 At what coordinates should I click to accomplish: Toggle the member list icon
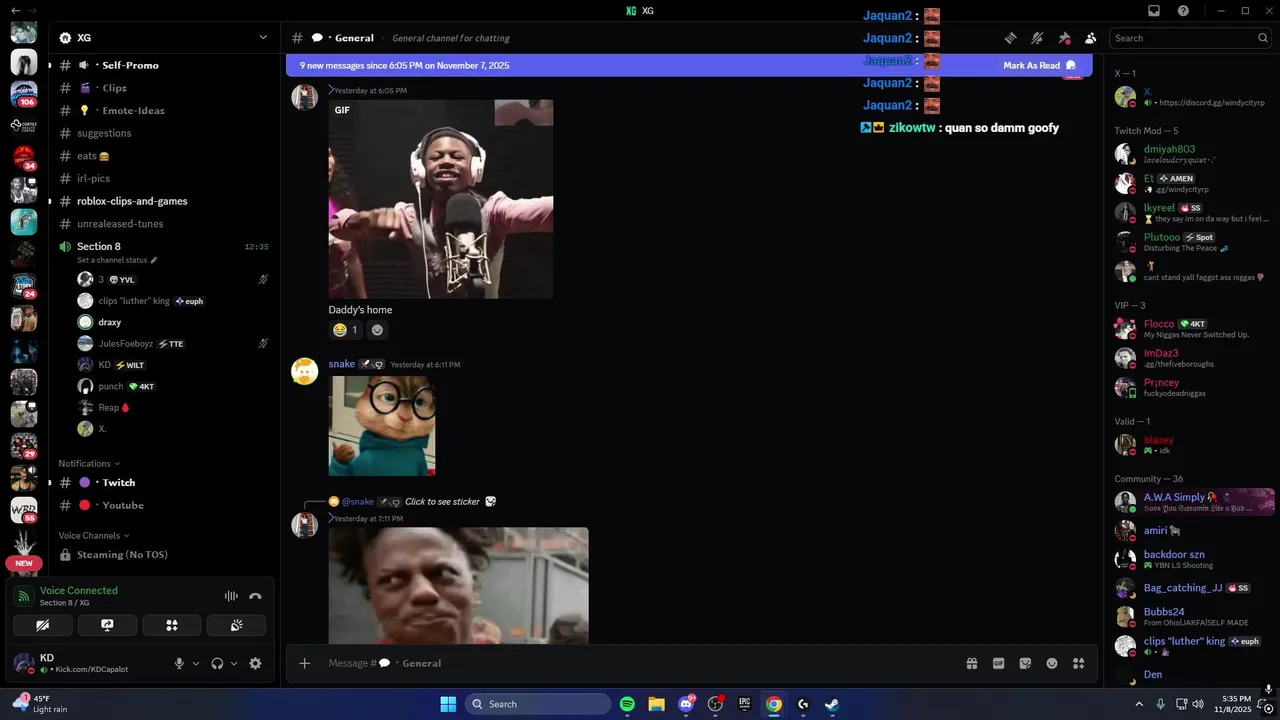tap(1090, 38)
